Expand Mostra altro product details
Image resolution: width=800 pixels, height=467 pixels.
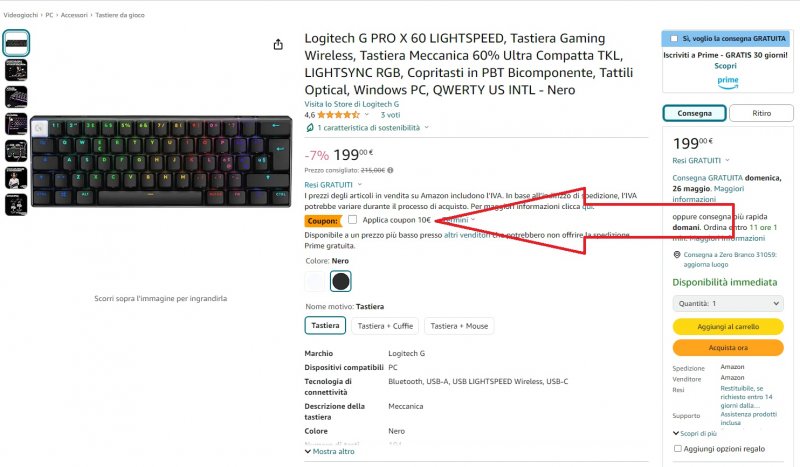(329, 451)
